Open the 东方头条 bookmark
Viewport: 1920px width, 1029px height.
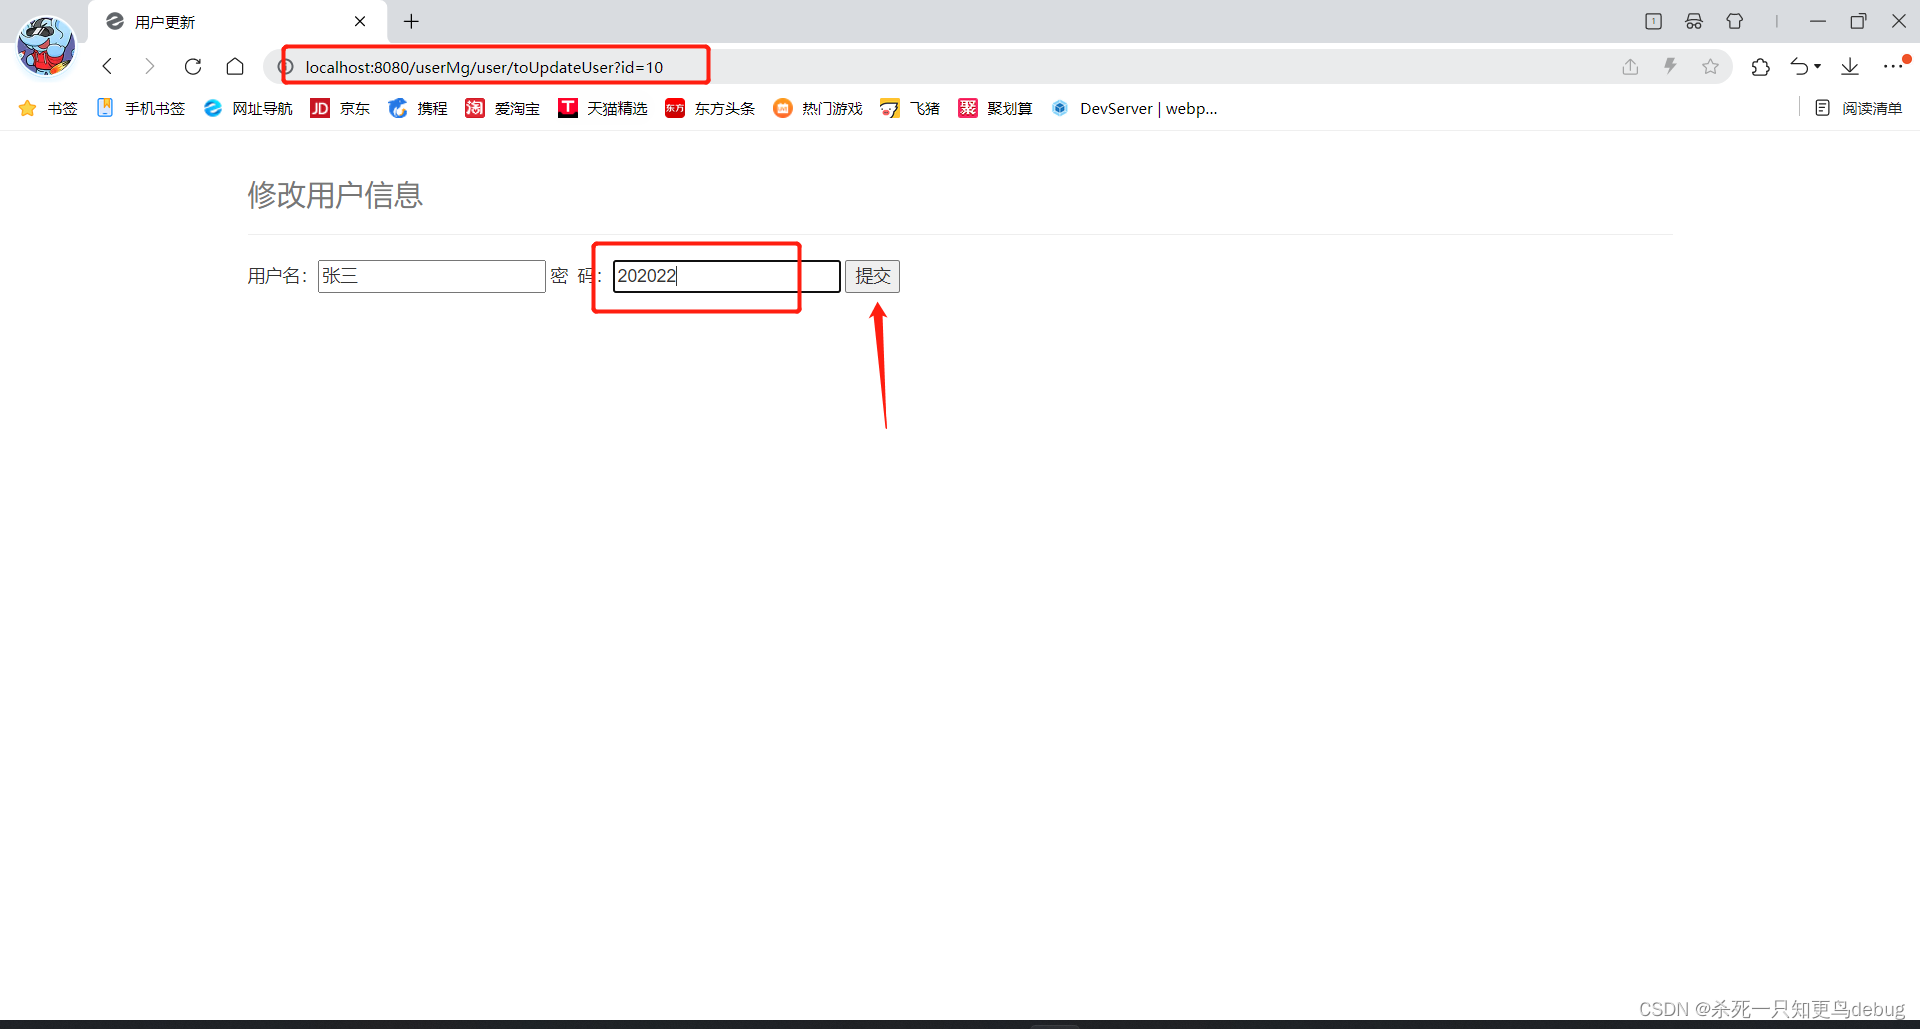pos(710,108)
